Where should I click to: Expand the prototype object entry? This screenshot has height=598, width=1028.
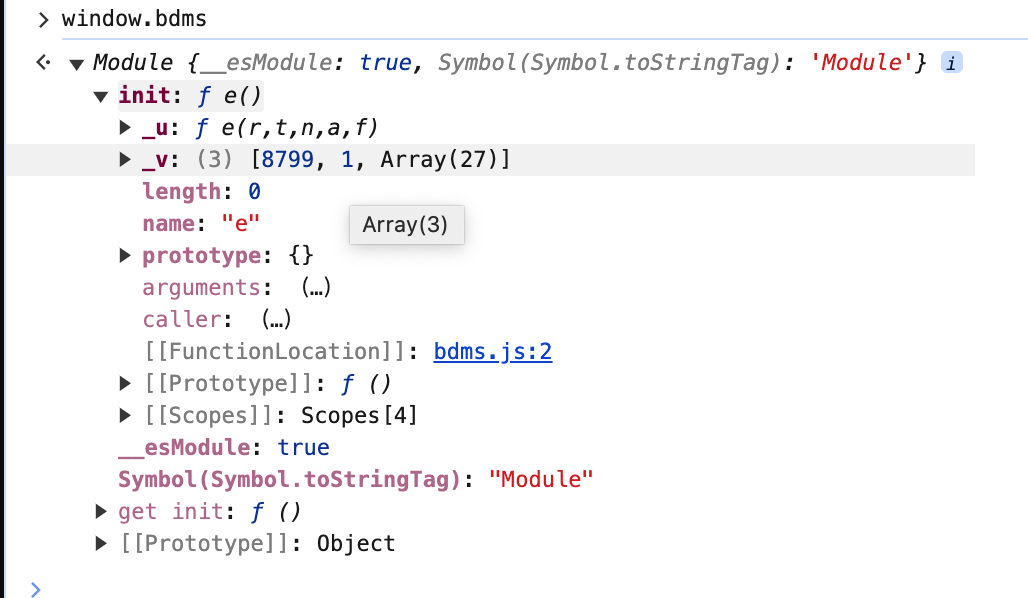coord(125,255)
